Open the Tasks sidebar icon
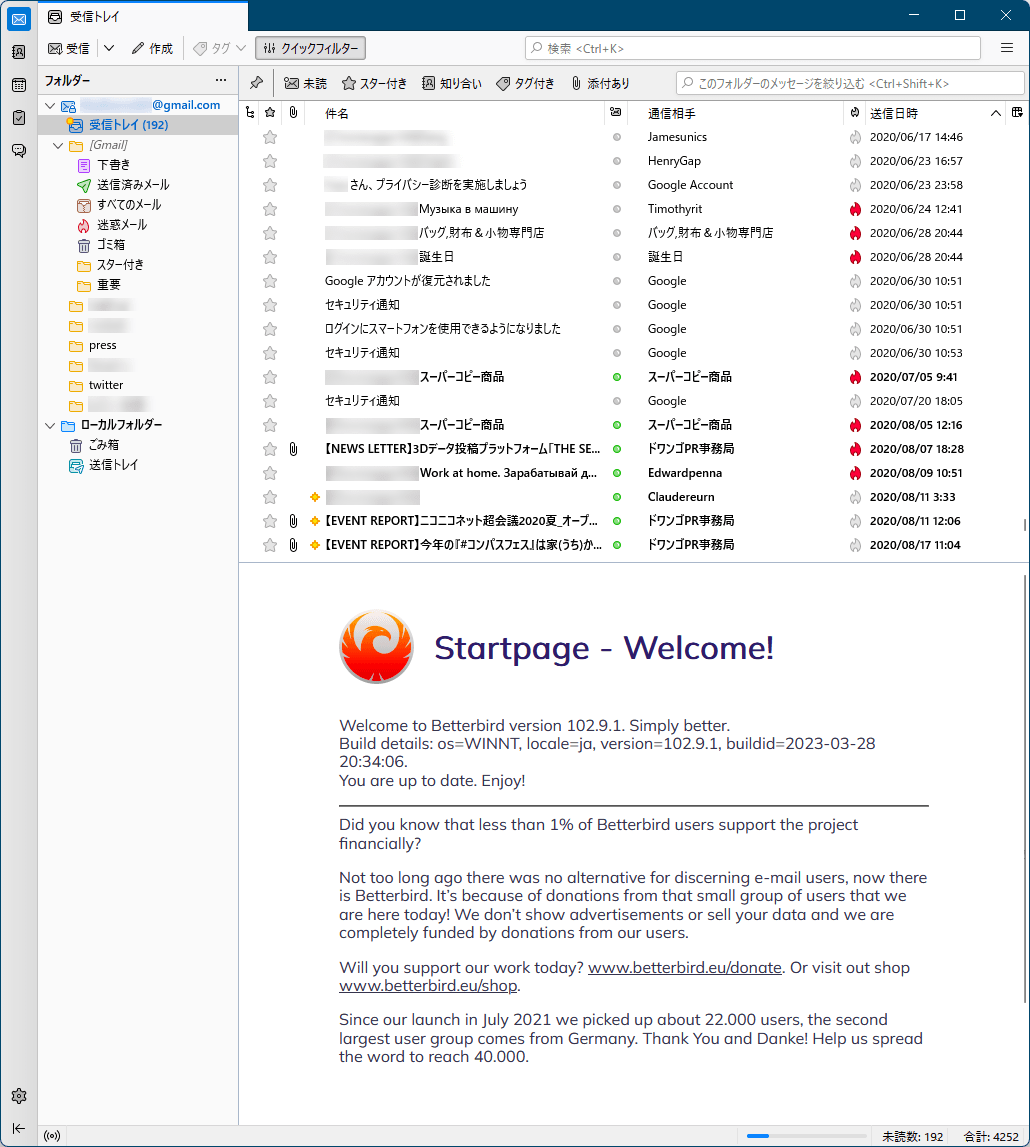Screen dimensions: 1030x1147 (19, 118)
